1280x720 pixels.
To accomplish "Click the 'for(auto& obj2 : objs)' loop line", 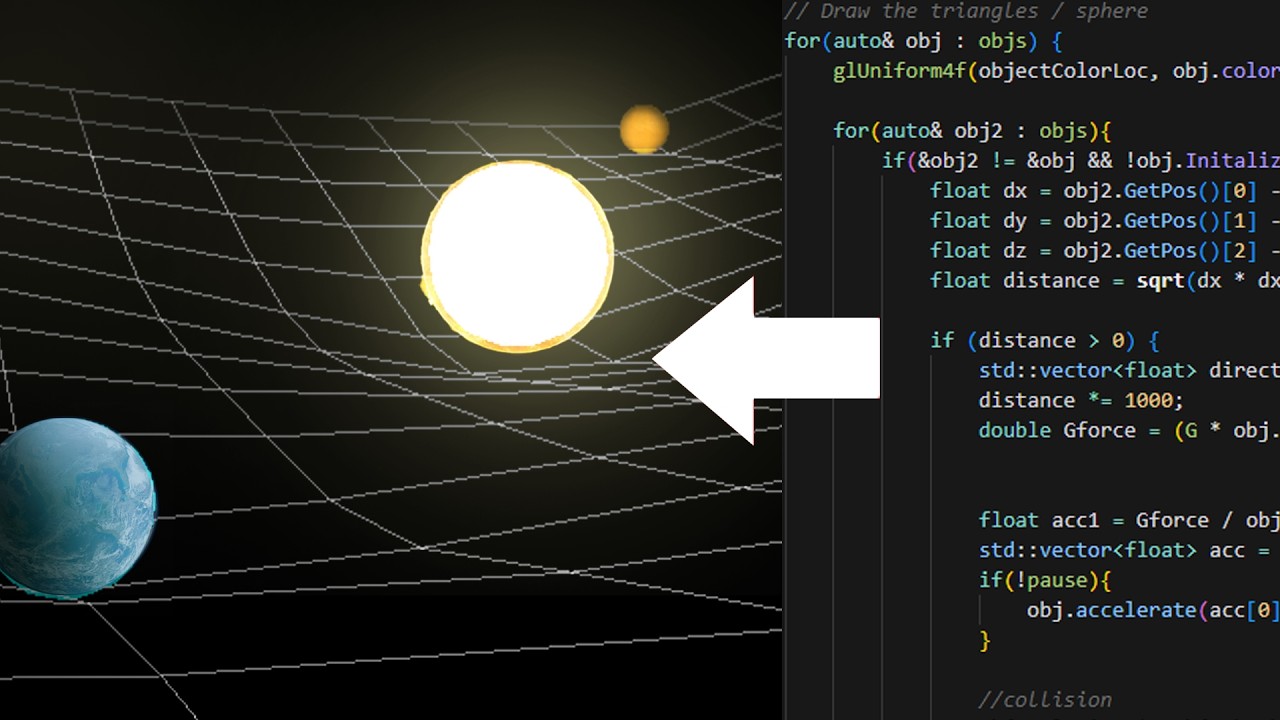I will [972, 131].
